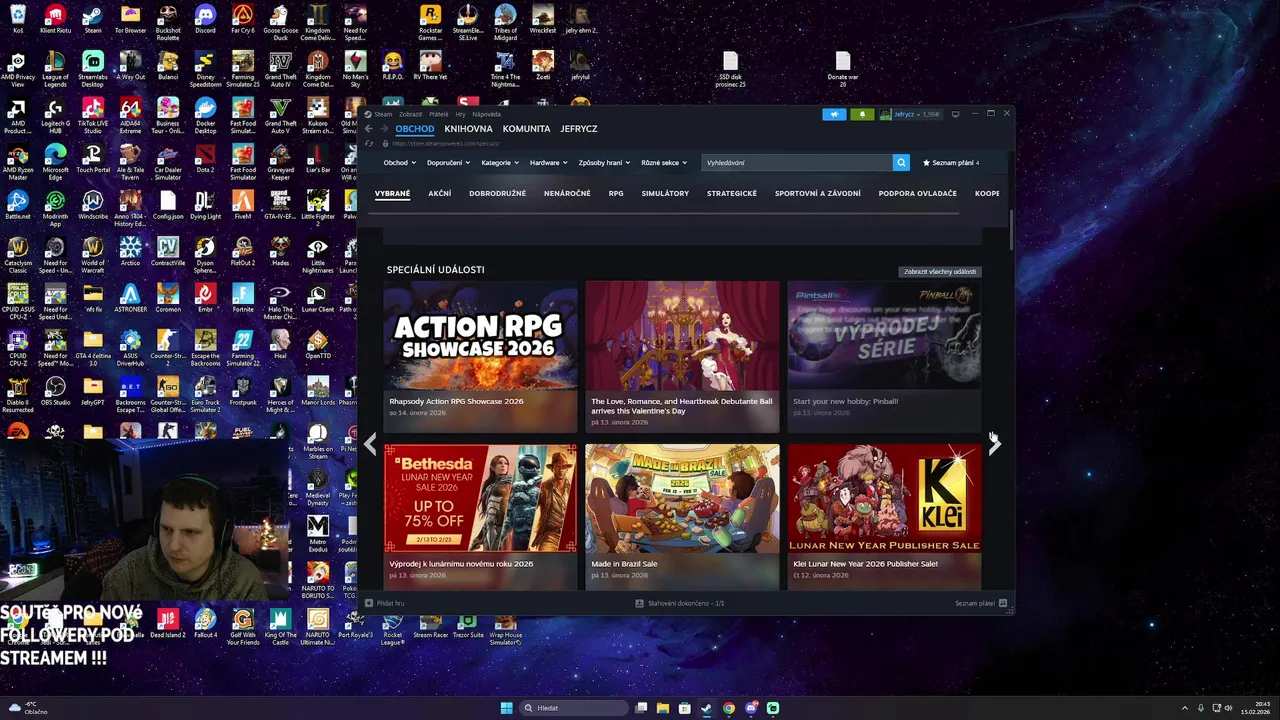Select the Tor Browser desktop icon

130,19
